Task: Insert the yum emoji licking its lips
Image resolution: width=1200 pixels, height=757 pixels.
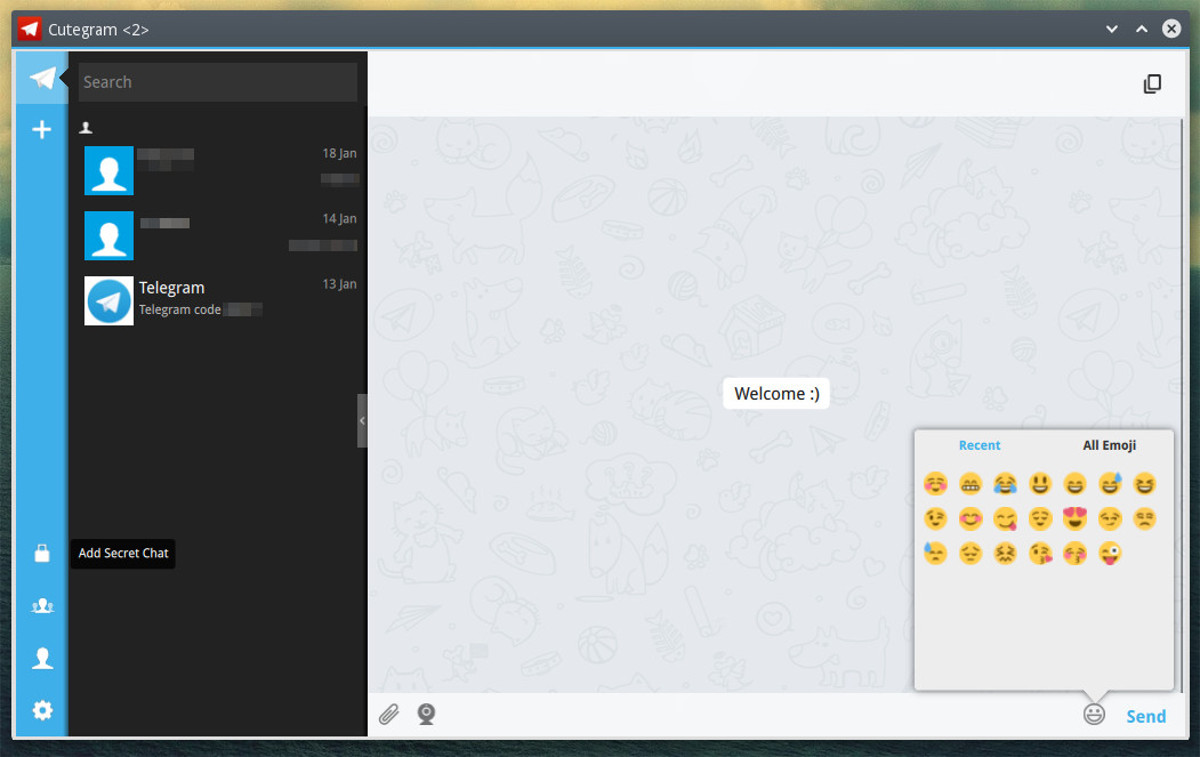Action: pyautogui.click(x=1005, y=519)
